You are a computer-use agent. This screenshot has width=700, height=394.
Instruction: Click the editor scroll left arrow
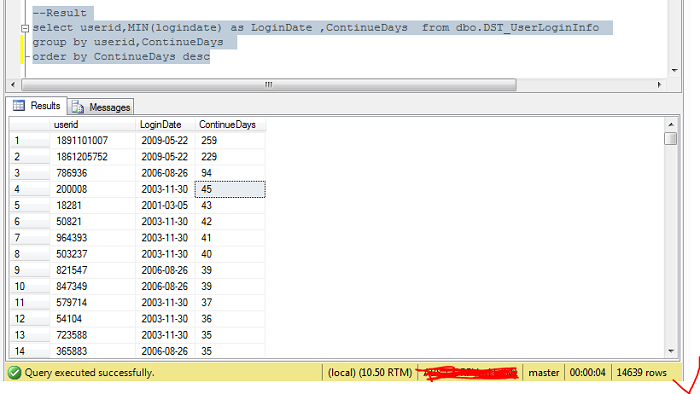[13, 84]
